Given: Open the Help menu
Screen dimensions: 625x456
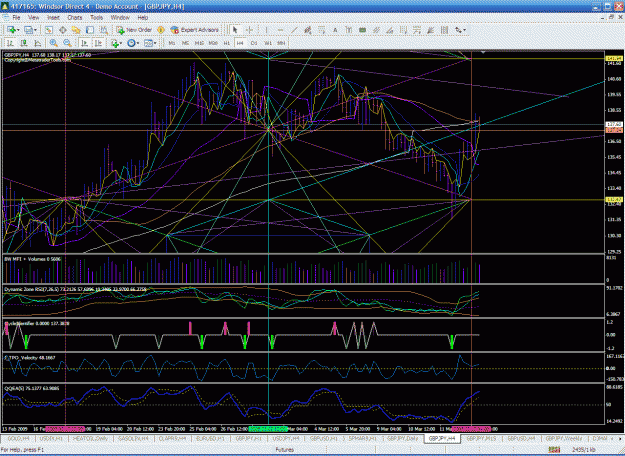Looking at the screenshot, I should click(x=143, y=18).
